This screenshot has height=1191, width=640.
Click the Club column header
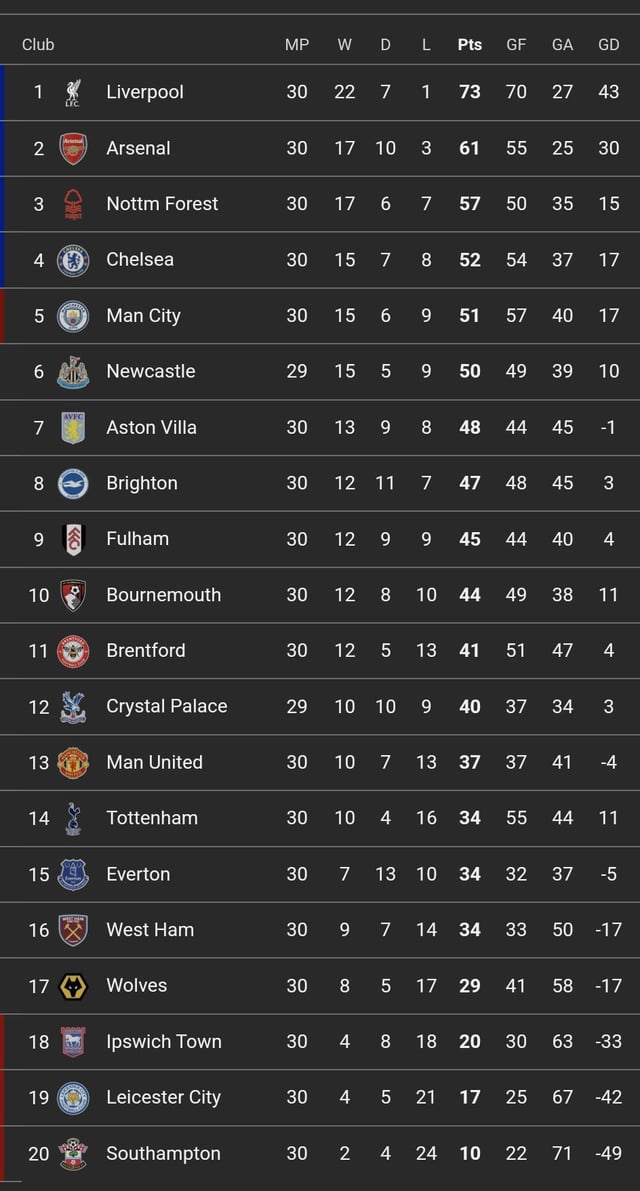pyautogui.click(x=37, y=44)
